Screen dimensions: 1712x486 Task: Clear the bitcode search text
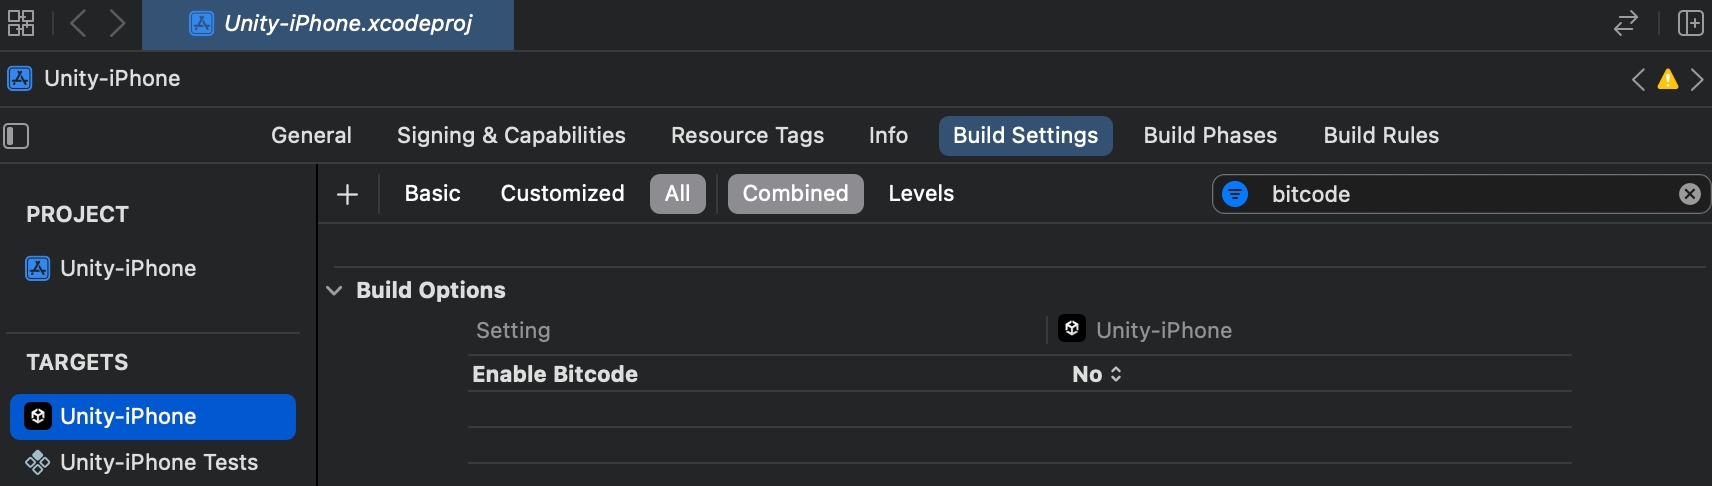[x=1689, y=194]
